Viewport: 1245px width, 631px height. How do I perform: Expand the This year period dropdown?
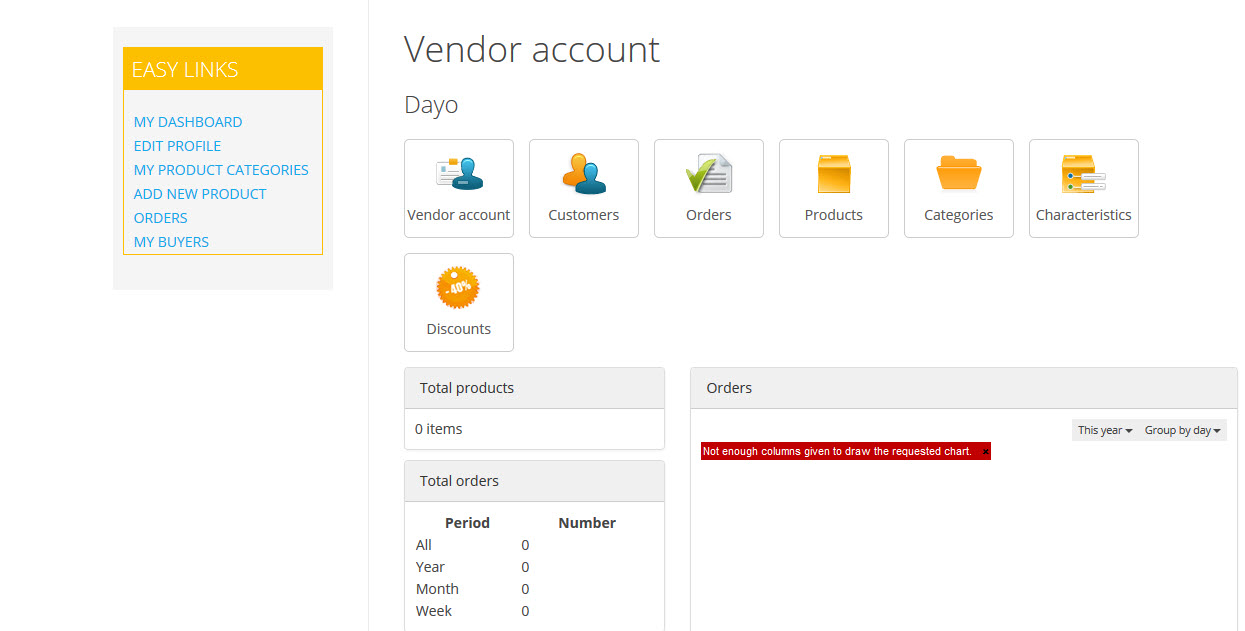click(1105, 430)
